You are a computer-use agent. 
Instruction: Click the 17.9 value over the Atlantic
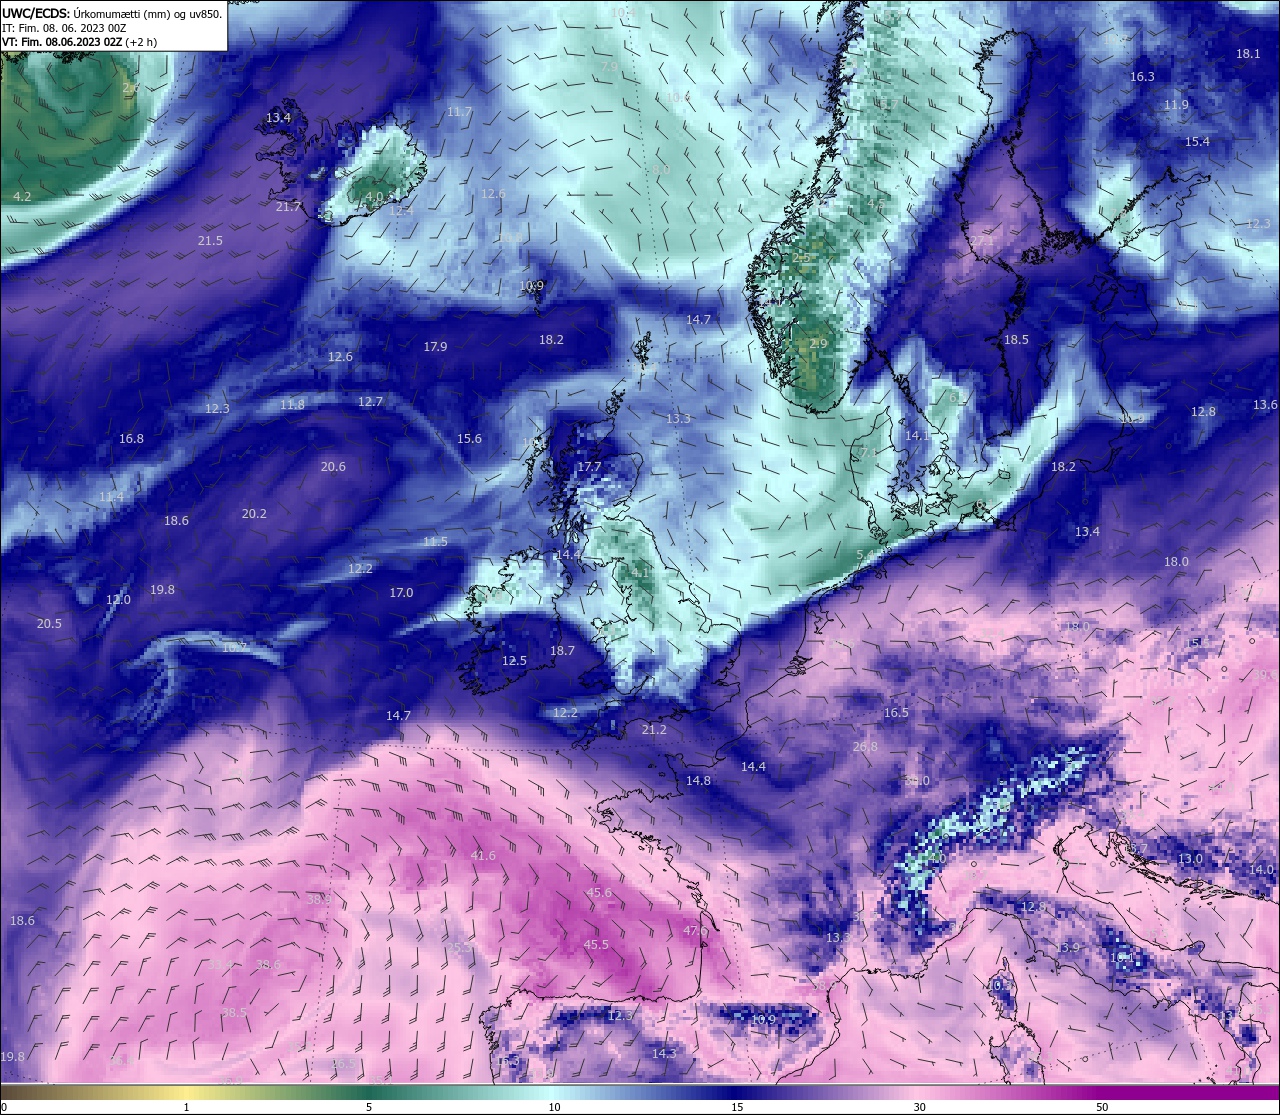coord(435,347)
